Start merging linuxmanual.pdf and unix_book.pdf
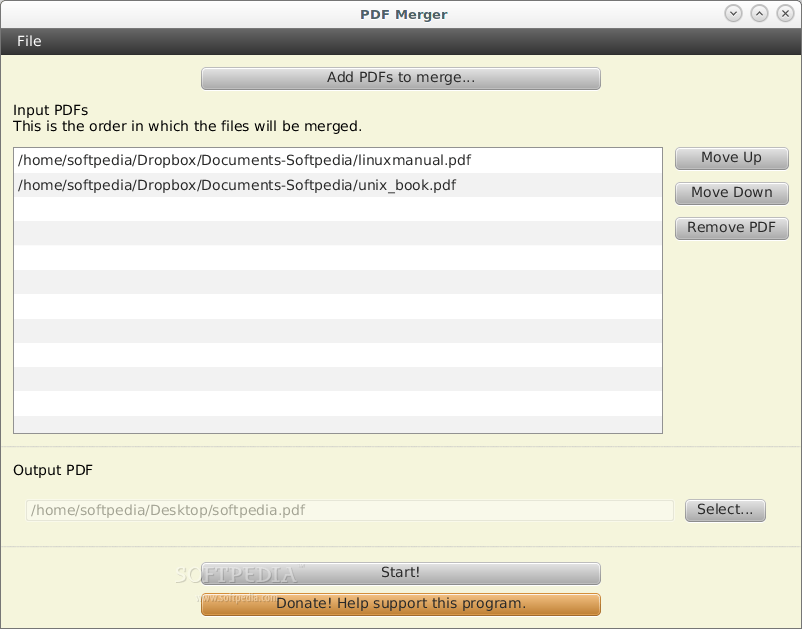Viewport: 802px width, 629px height. click(400, 572)
